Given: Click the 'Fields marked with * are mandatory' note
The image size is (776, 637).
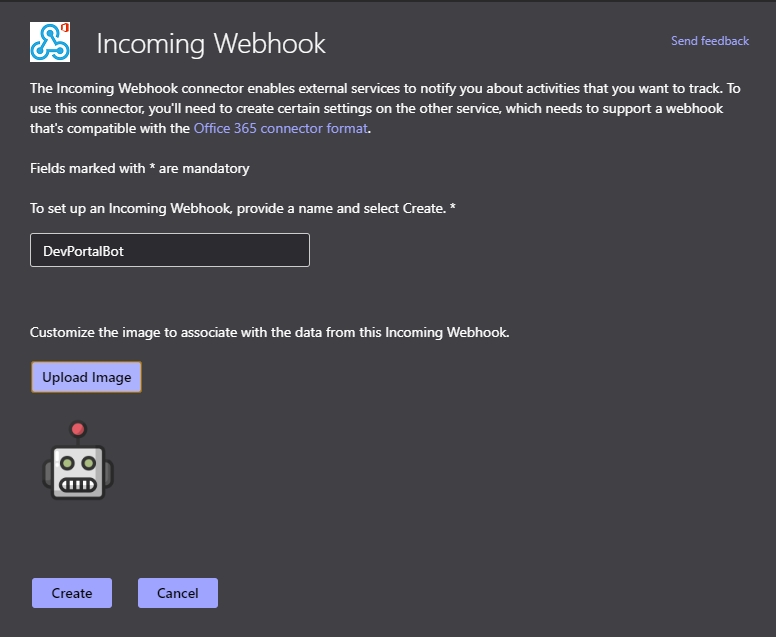Looking at the screenshot, I should (140, 168).
